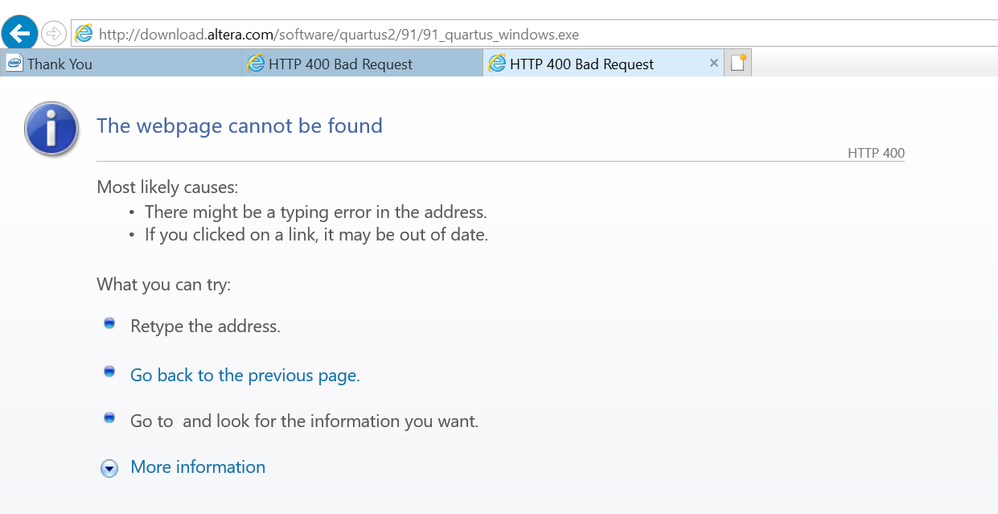Click the Intel favicon on Thank You tab
The image size is (998, 514).
[14, 64]
